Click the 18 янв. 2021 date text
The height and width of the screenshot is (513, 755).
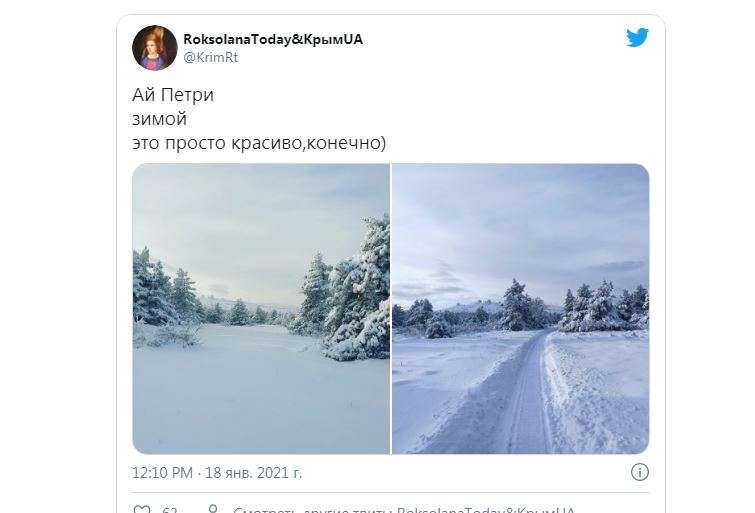coord(253,473)
